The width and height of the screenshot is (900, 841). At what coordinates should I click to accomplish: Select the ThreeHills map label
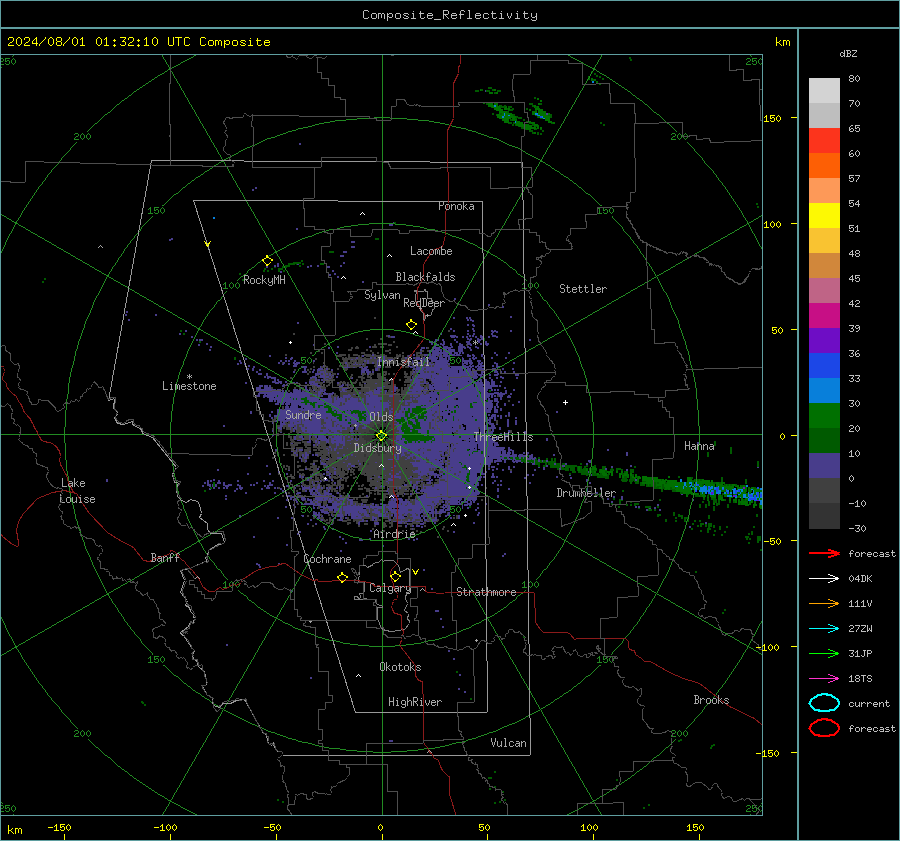(503, 437)
